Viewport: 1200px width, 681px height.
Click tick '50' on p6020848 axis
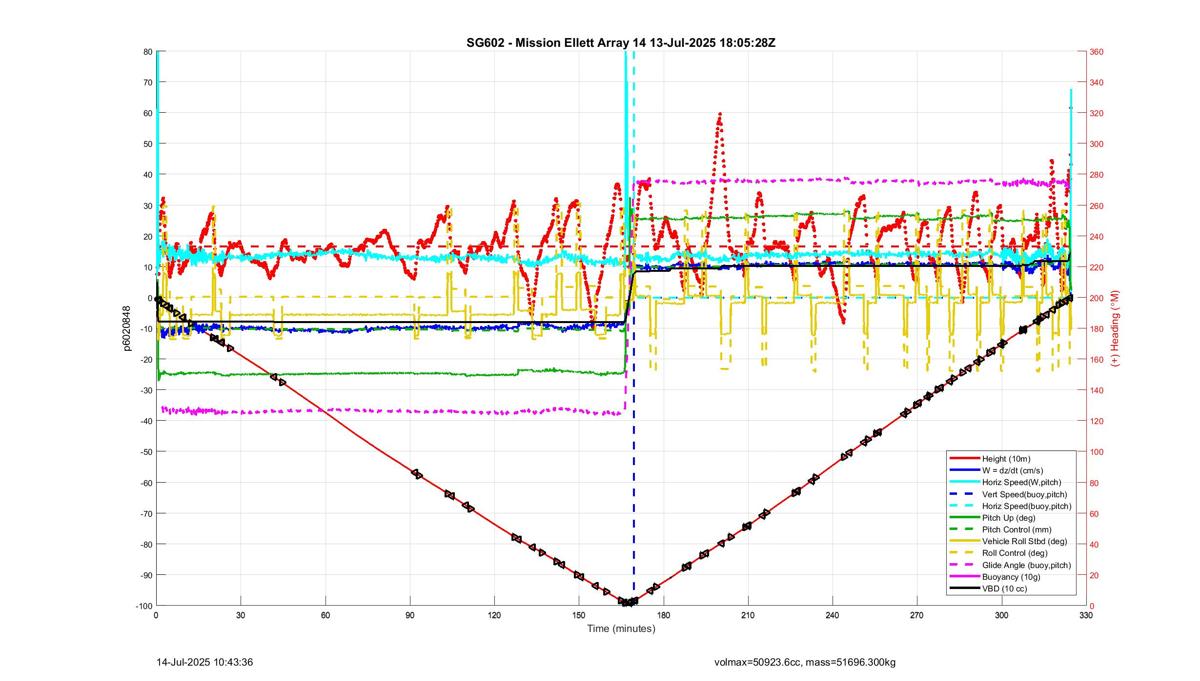click(146, 144)
